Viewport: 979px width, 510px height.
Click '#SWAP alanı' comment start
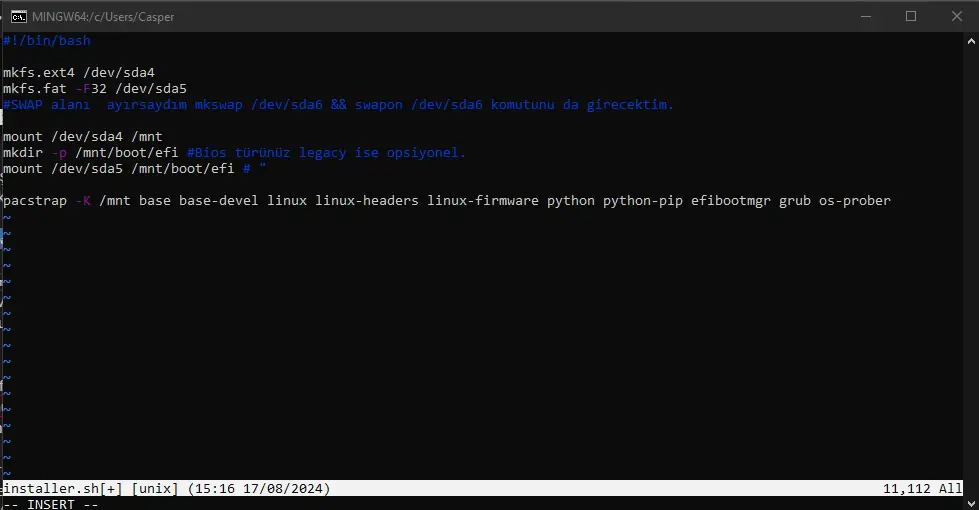[x=46, y=105]
